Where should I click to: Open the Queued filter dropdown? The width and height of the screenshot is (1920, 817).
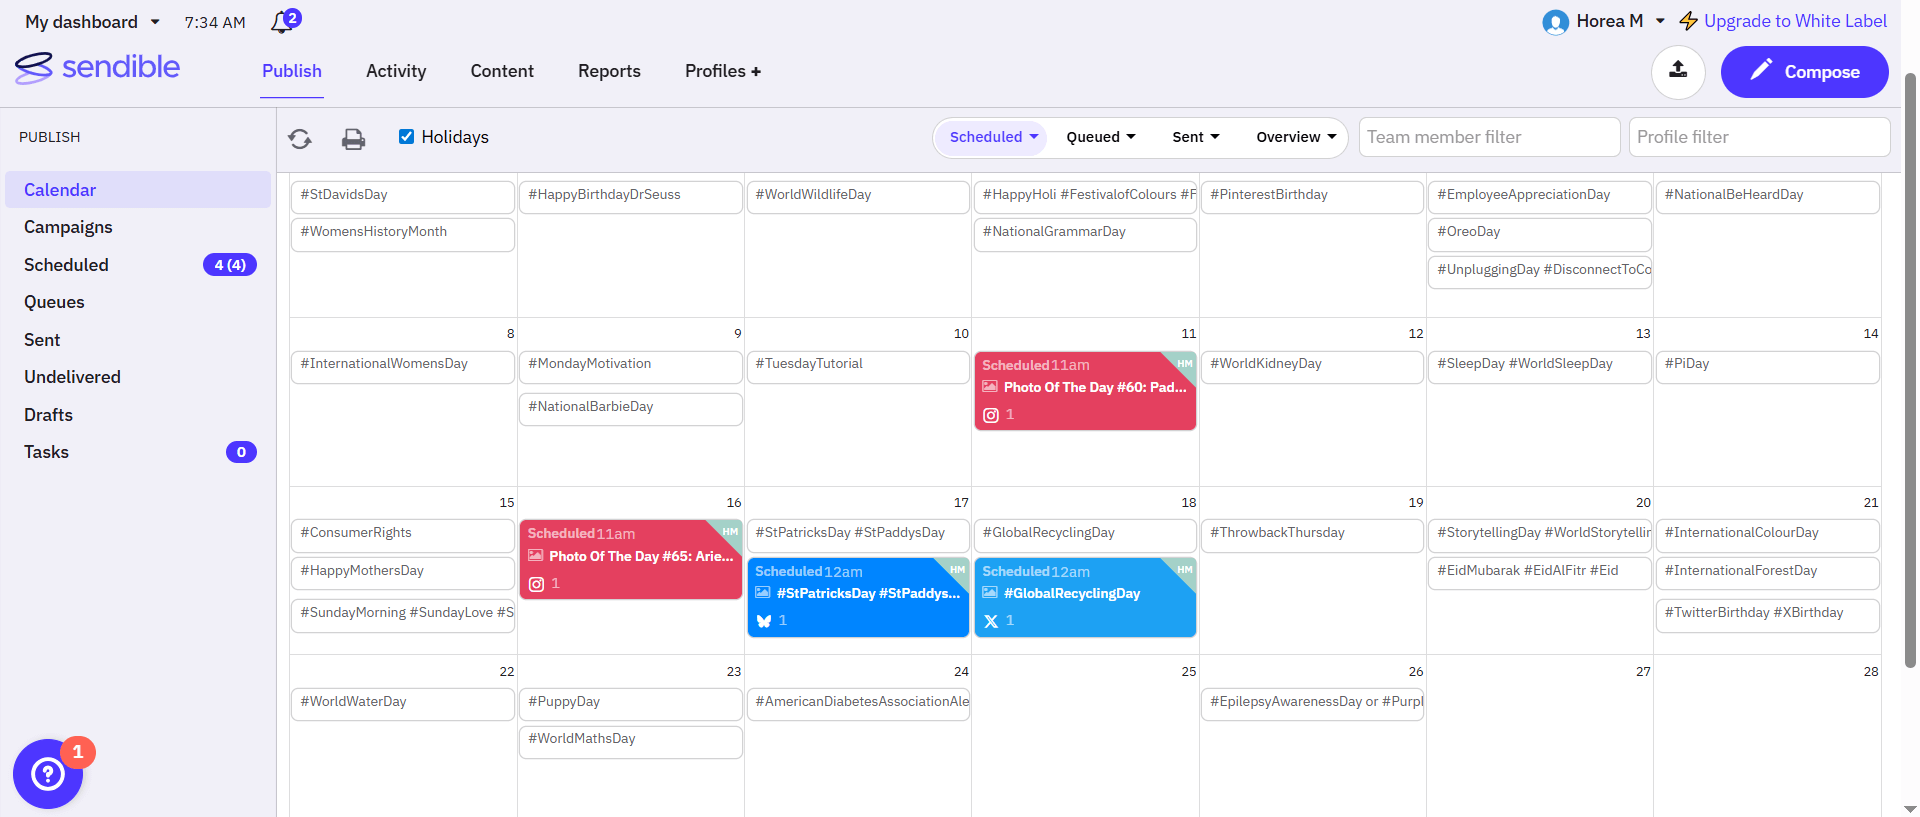(1101, 137)
